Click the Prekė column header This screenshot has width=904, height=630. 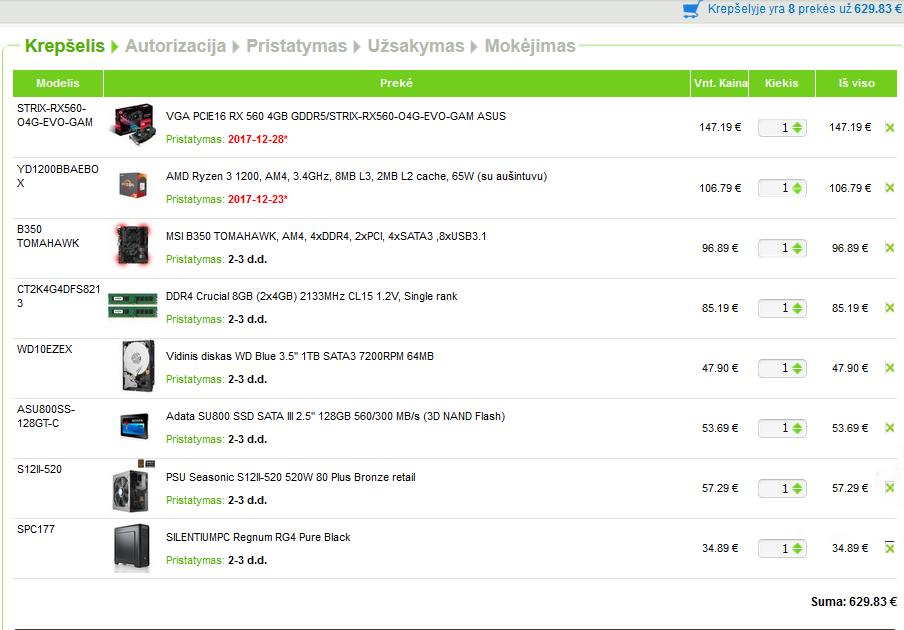click(x=397, y=83)
